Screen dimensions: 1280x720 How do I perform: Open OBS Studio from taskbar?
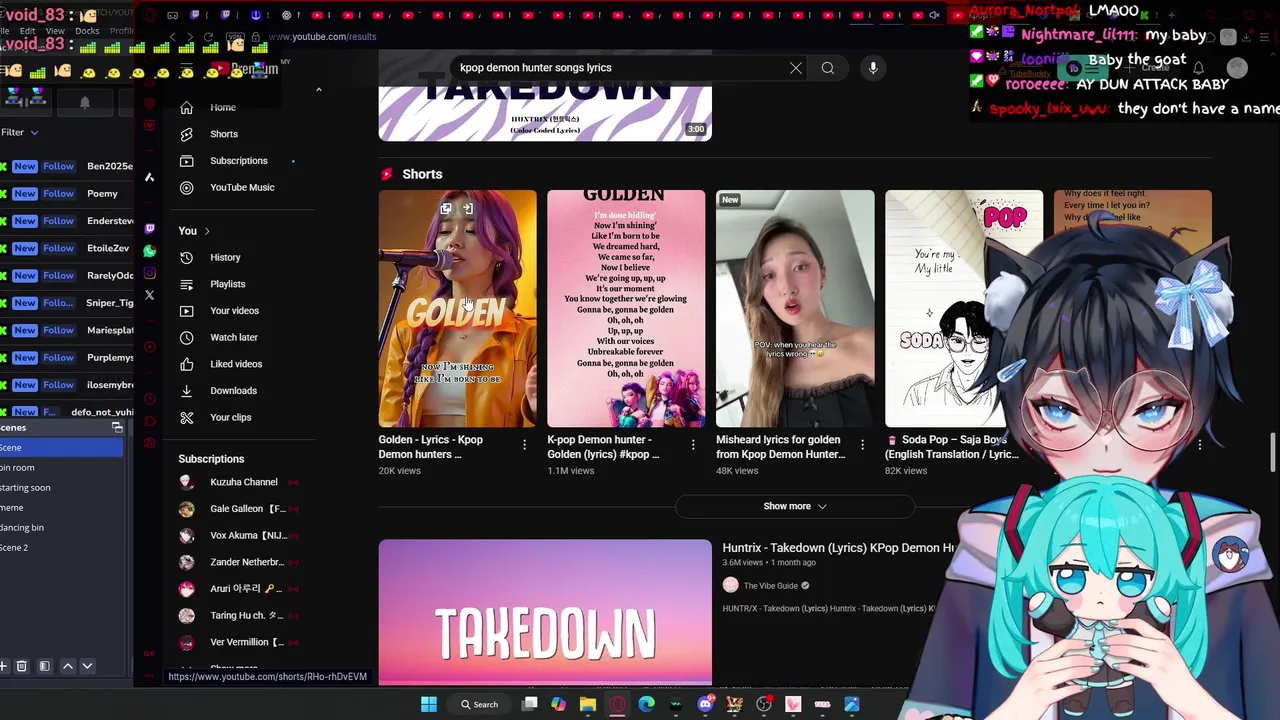pos(764,704)
